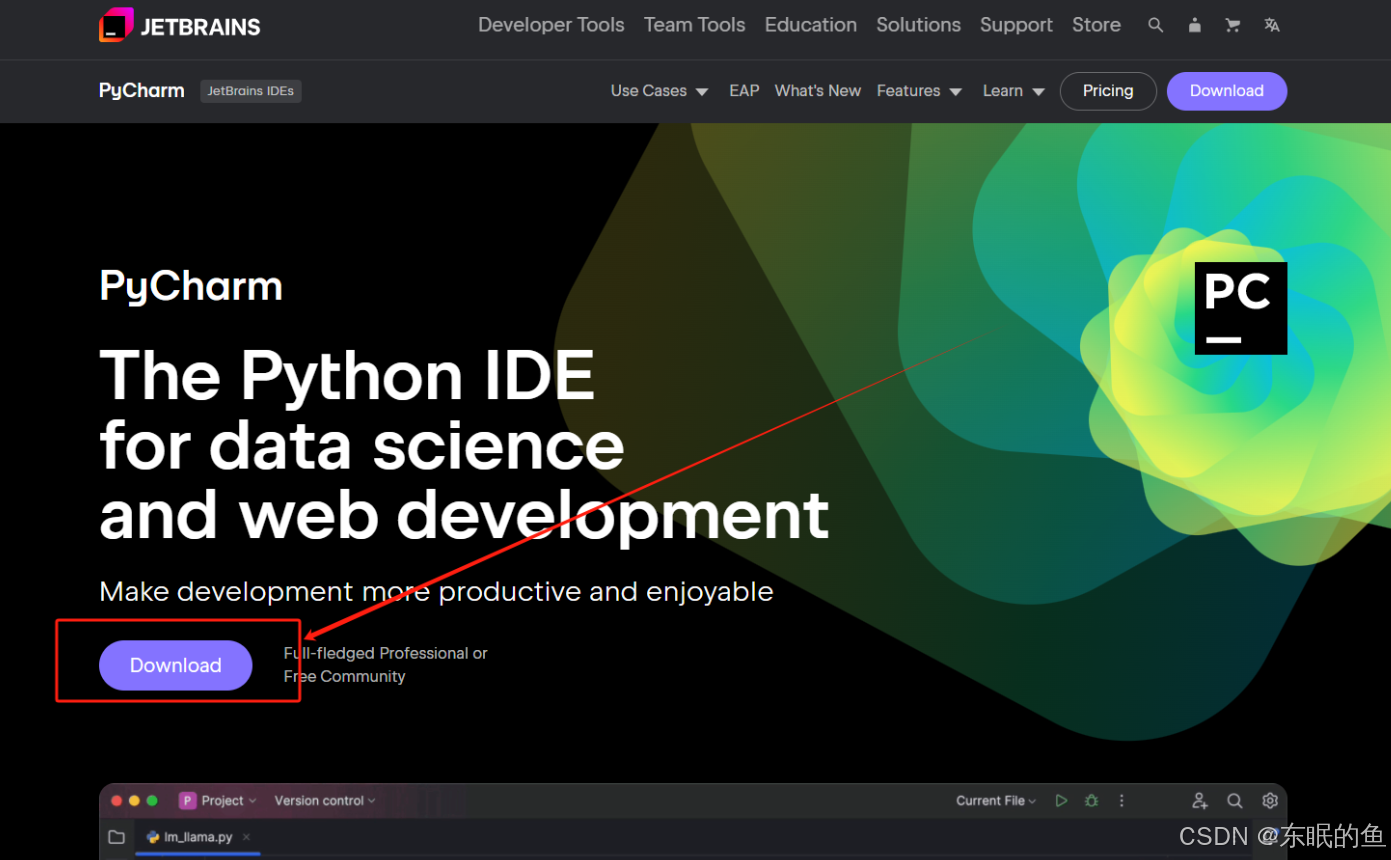Open Support menu

(1016, 25)
